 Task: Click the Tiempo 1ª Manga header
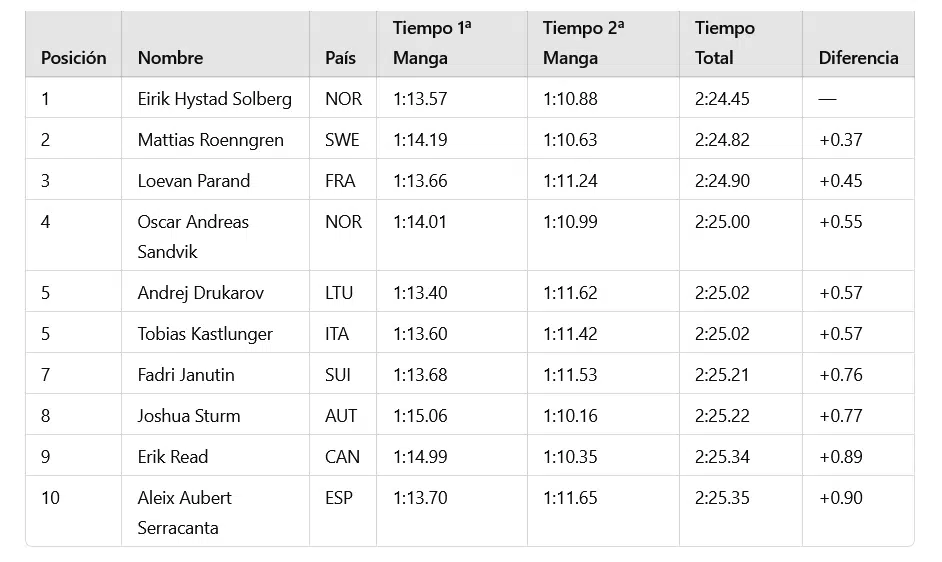(x=432, y=43)
